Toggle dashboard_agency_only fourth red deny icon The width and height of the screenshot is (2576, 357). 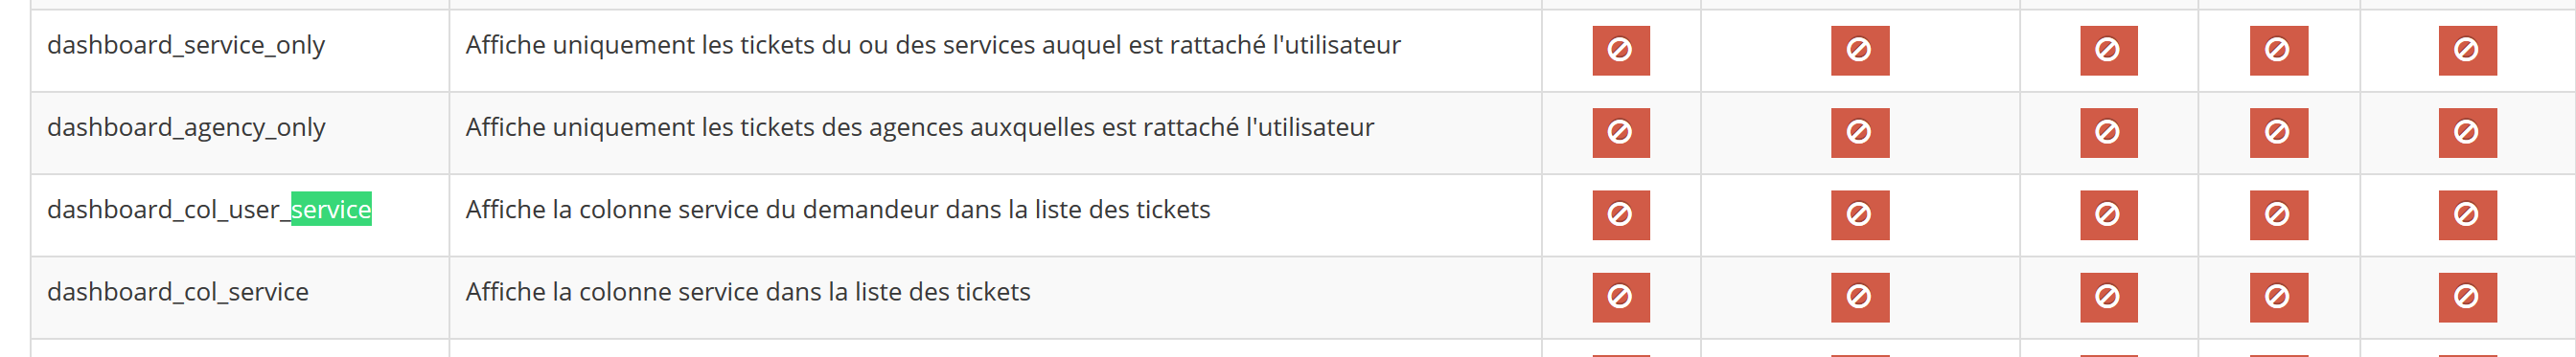[x=2278, y=132]
